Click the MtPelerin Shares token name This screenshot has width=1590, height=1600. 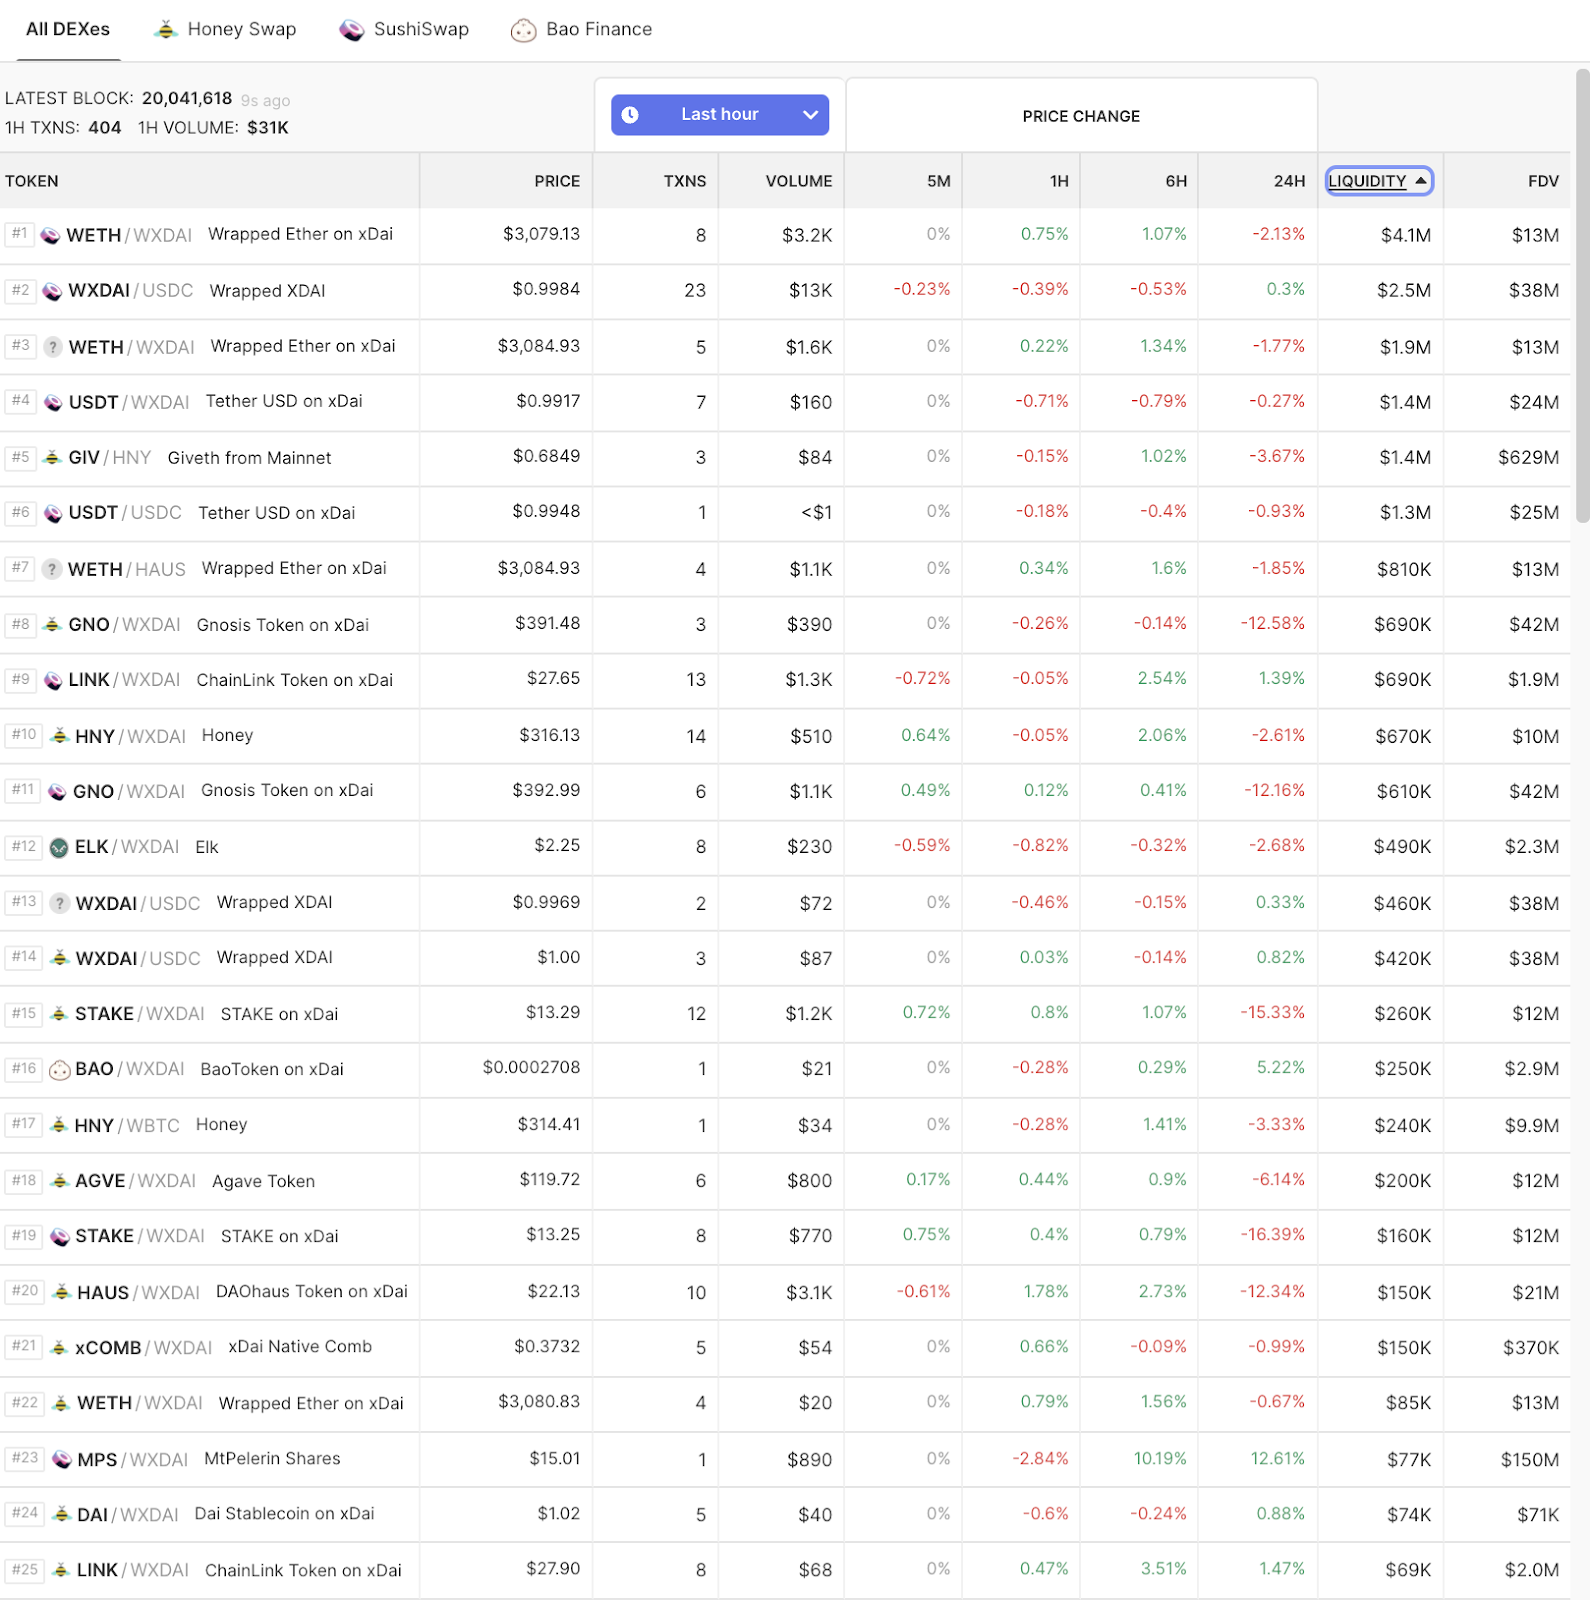272,1459
